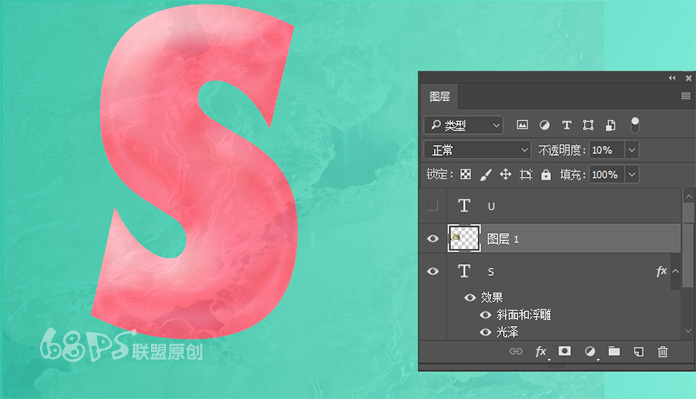The image size is (696, 399).
Task: Lock transparent pixels checkerboard icon
Action: pos(466,174)
